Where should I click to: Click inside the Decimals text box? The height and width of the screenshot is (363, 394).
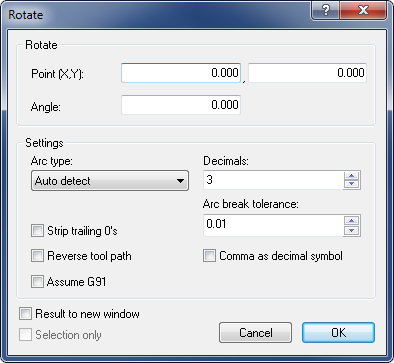coord(273,180)
